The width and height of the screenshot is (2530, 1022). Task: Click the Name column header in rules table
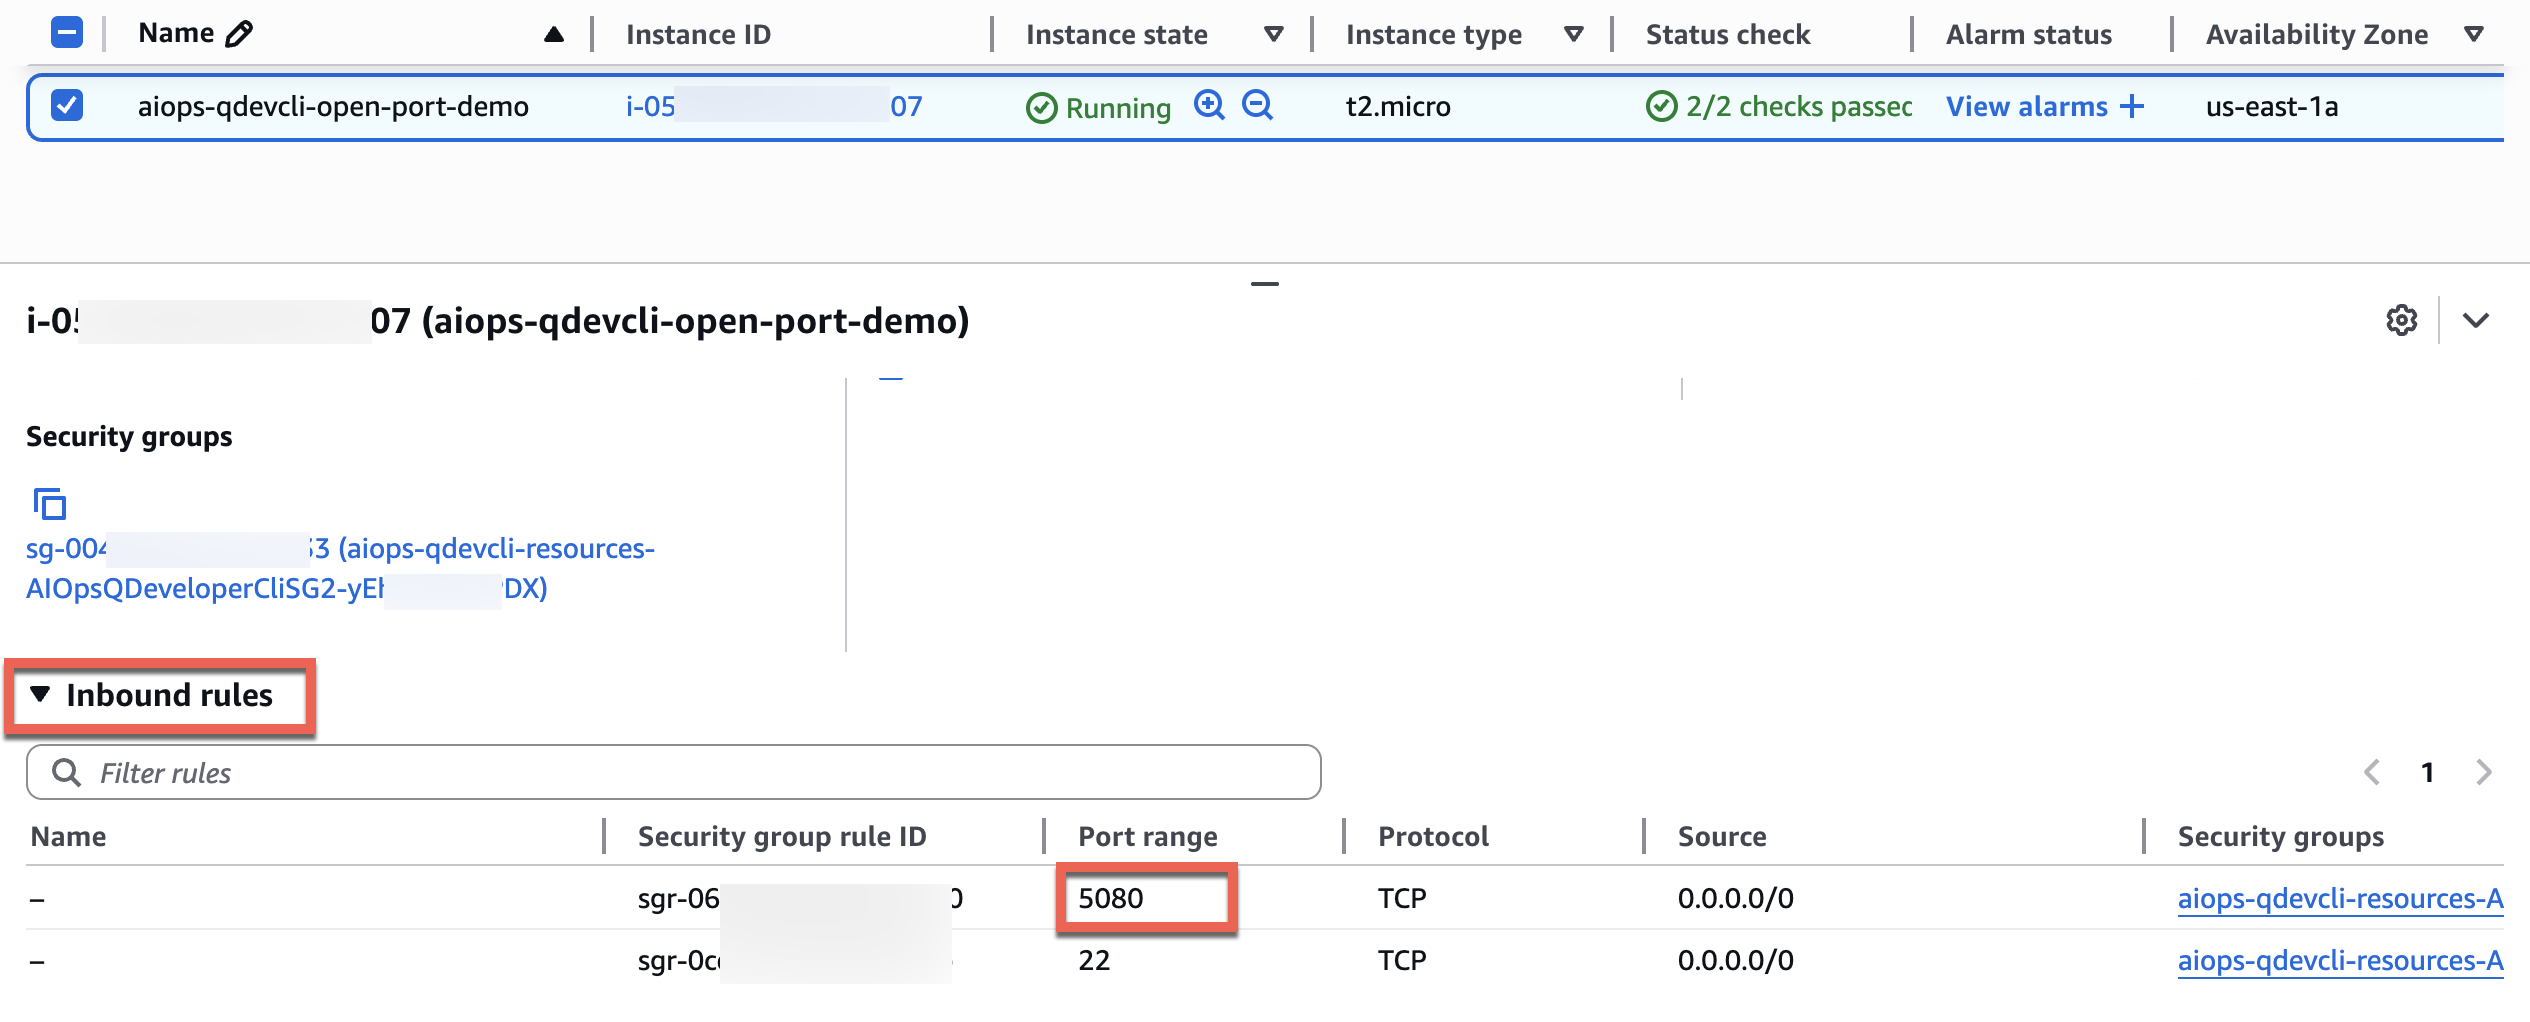pos(68,836)
